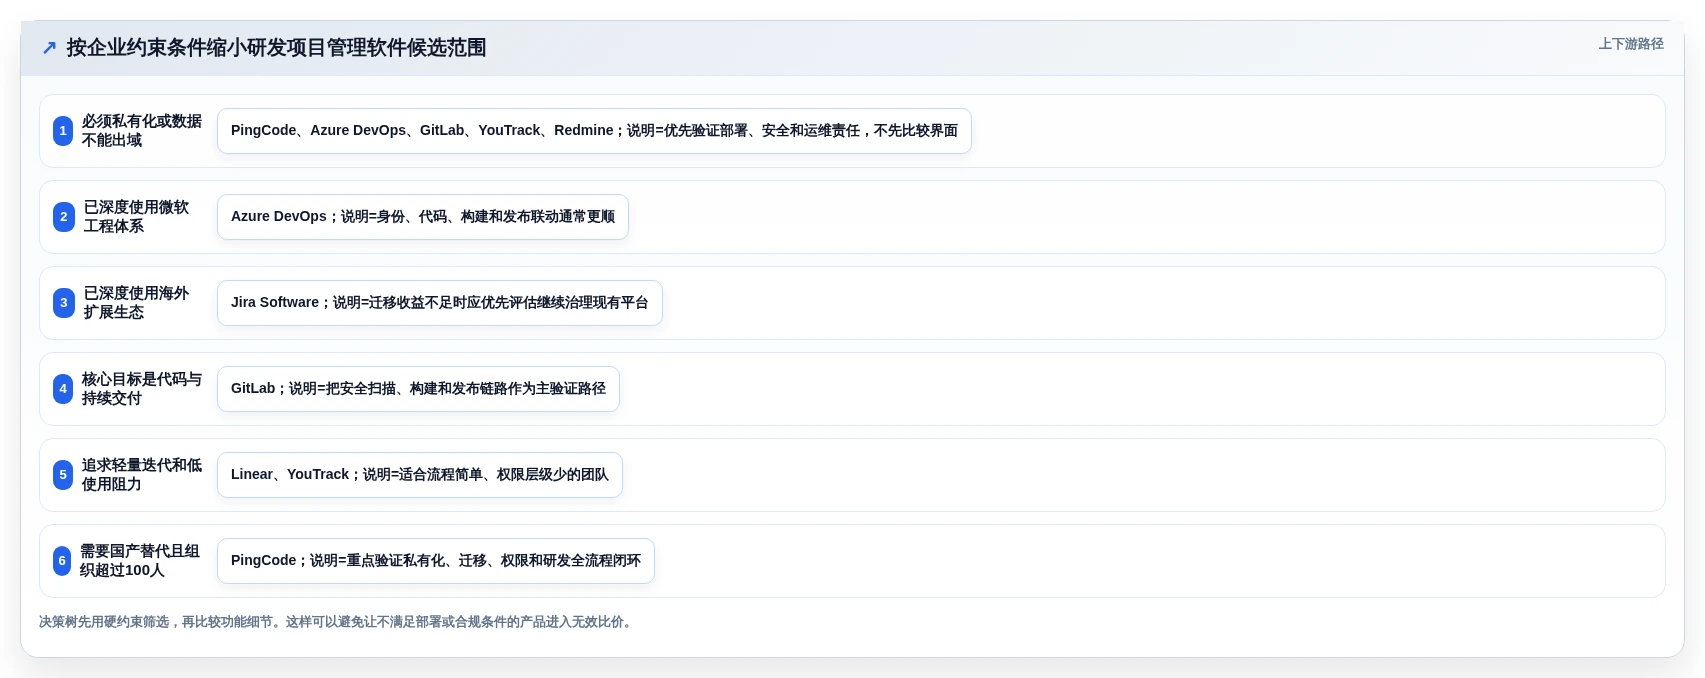The width and height of the screenshot is (1705, 678).
Task: Click the card listing PingCode, Azure DevOps, GitLab, YouTrack, Redmine
Action: [594, 131]
